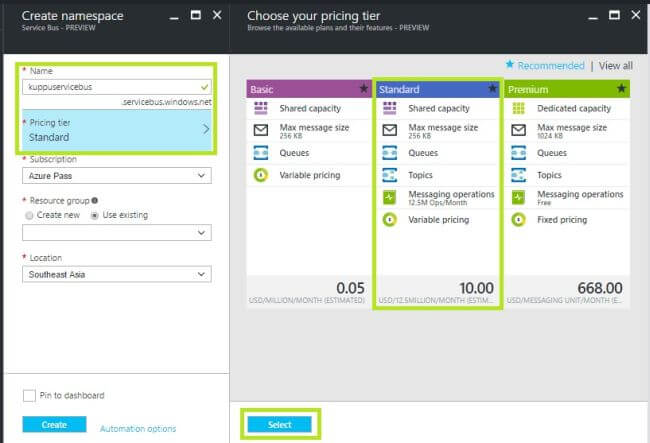Click the Create button
The height and width of the screenshot is (443, 650).
pyautogui.click(x=54, y=424)
